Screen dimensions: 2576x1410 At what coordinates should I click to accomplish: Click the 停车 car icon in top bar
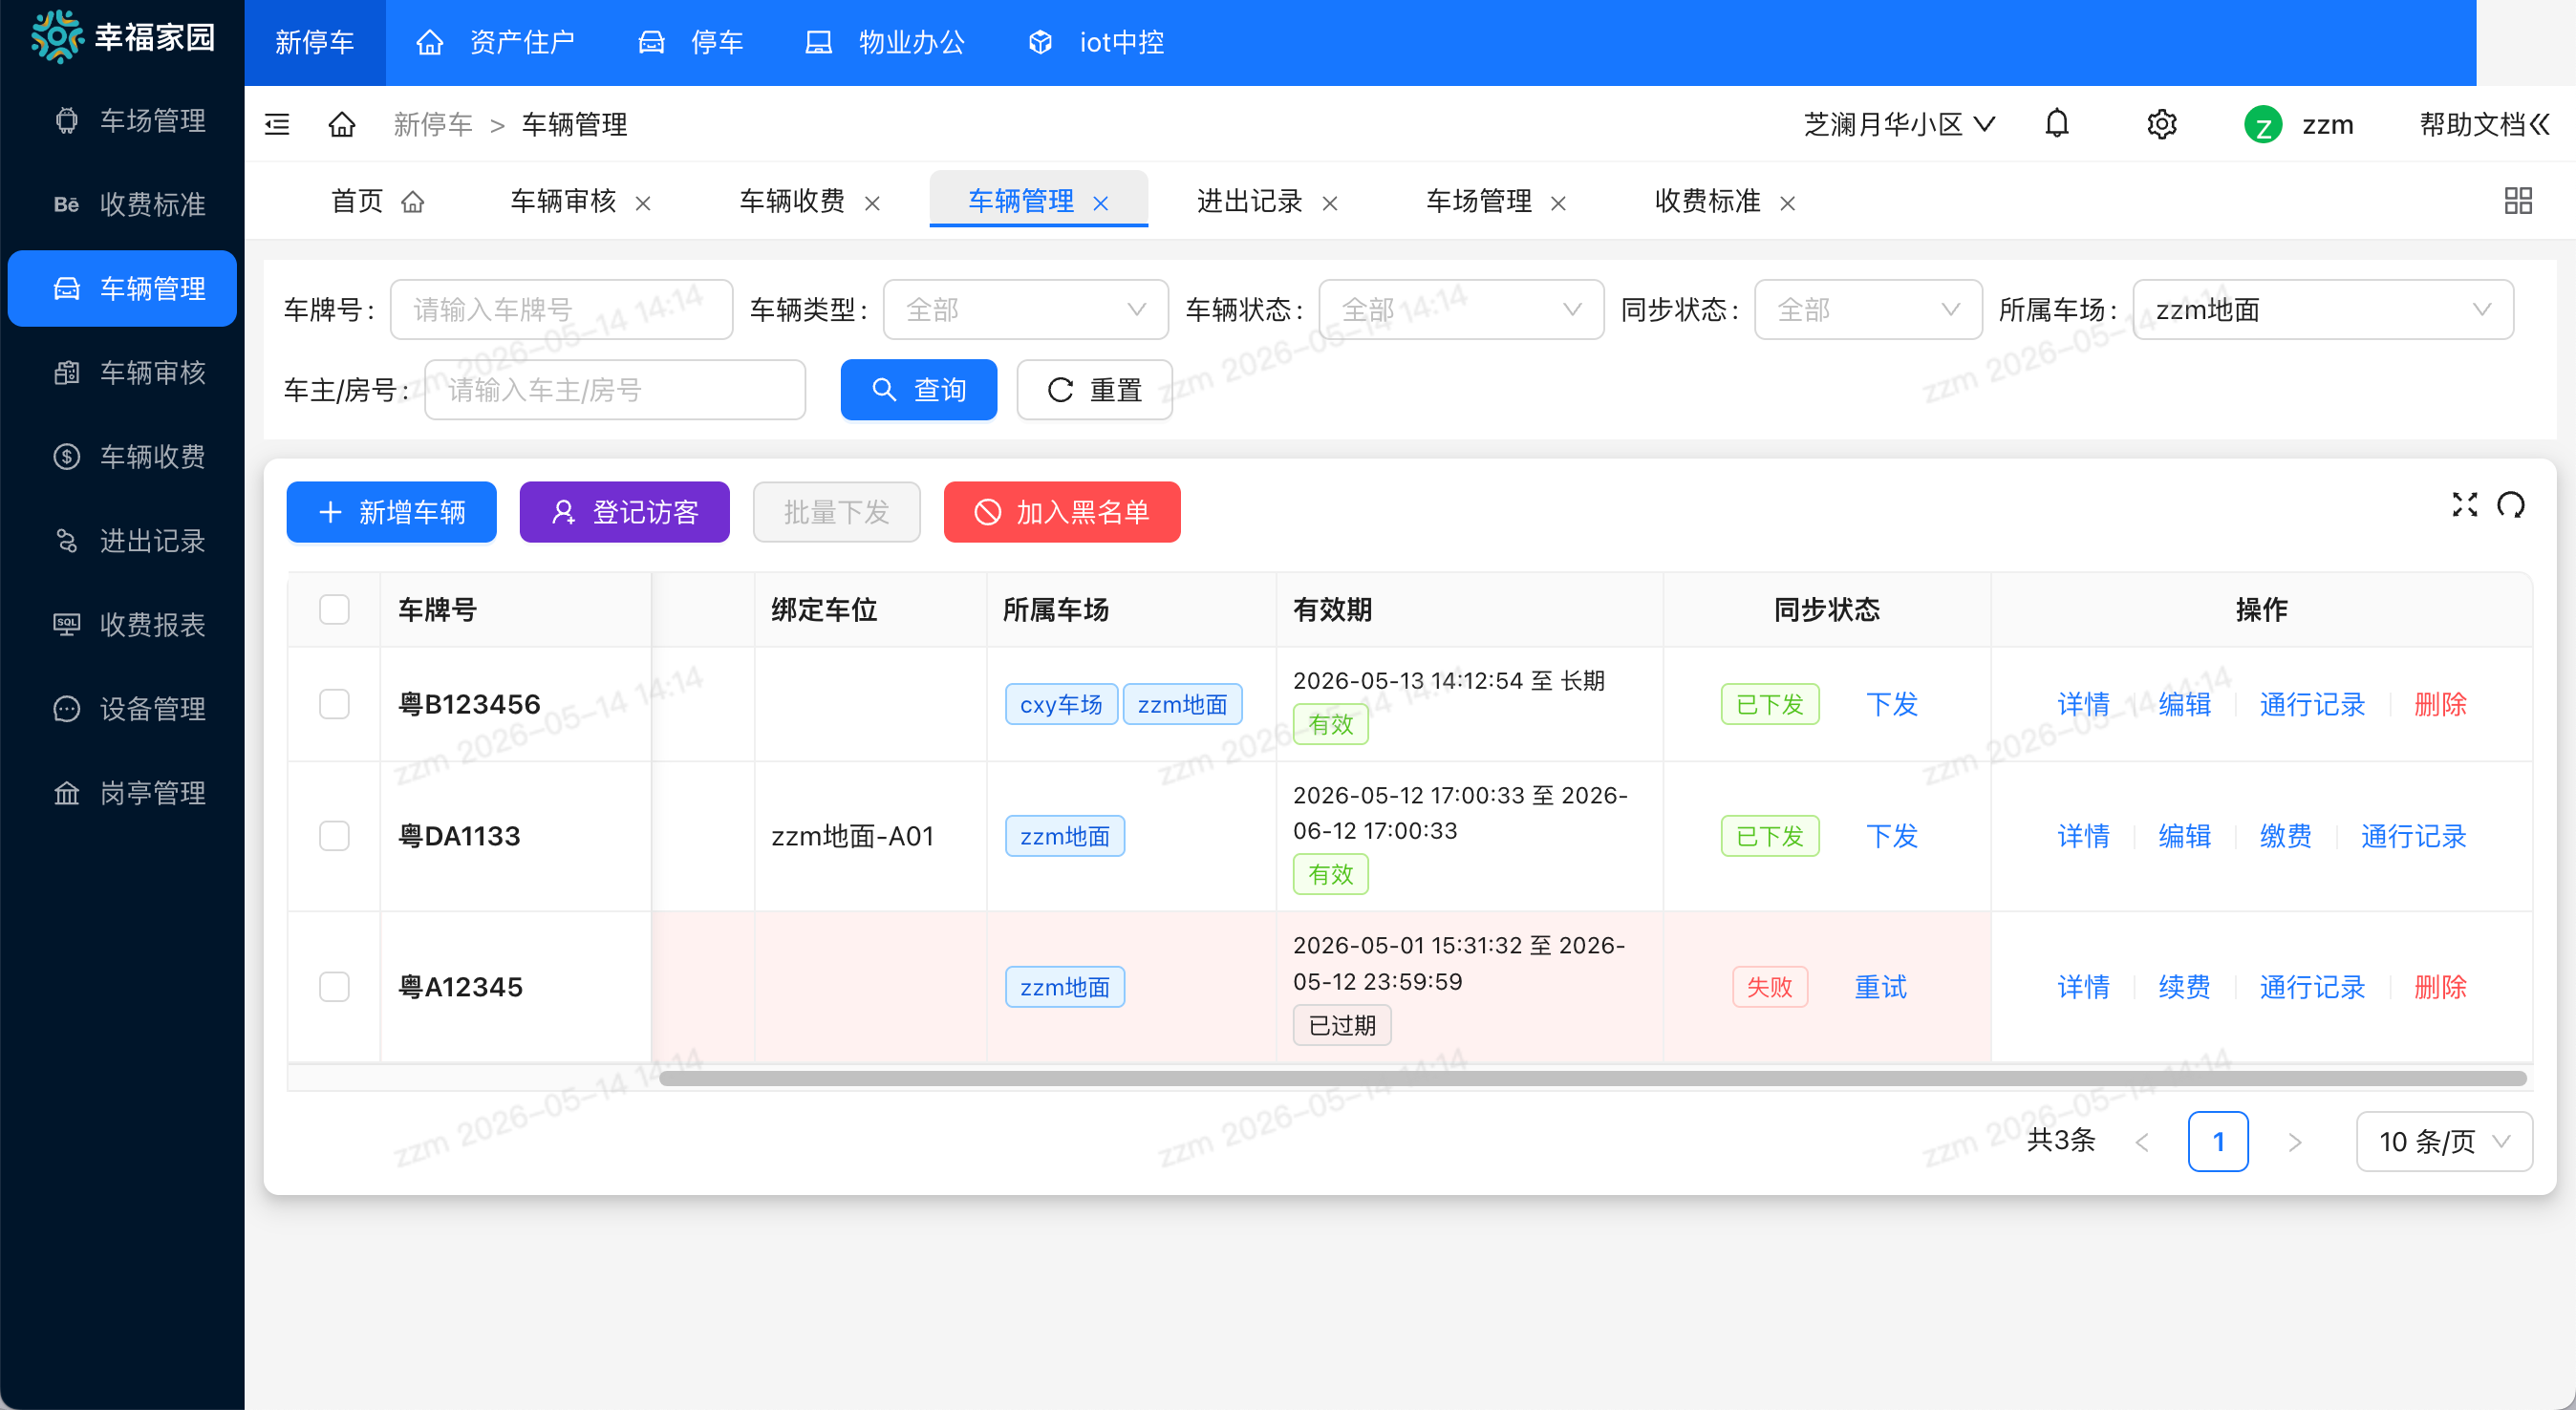pyautogui.click(x=652, y=42)
